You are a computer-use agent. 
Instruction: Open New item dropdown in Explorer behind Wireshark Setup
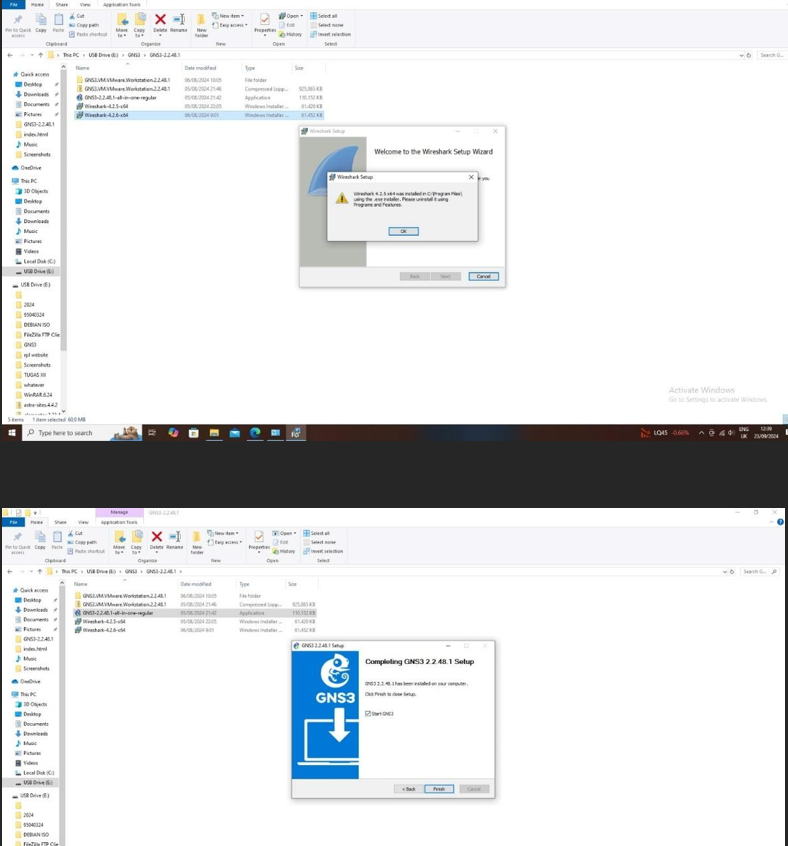pyautogui.click(x=228, y=16)
